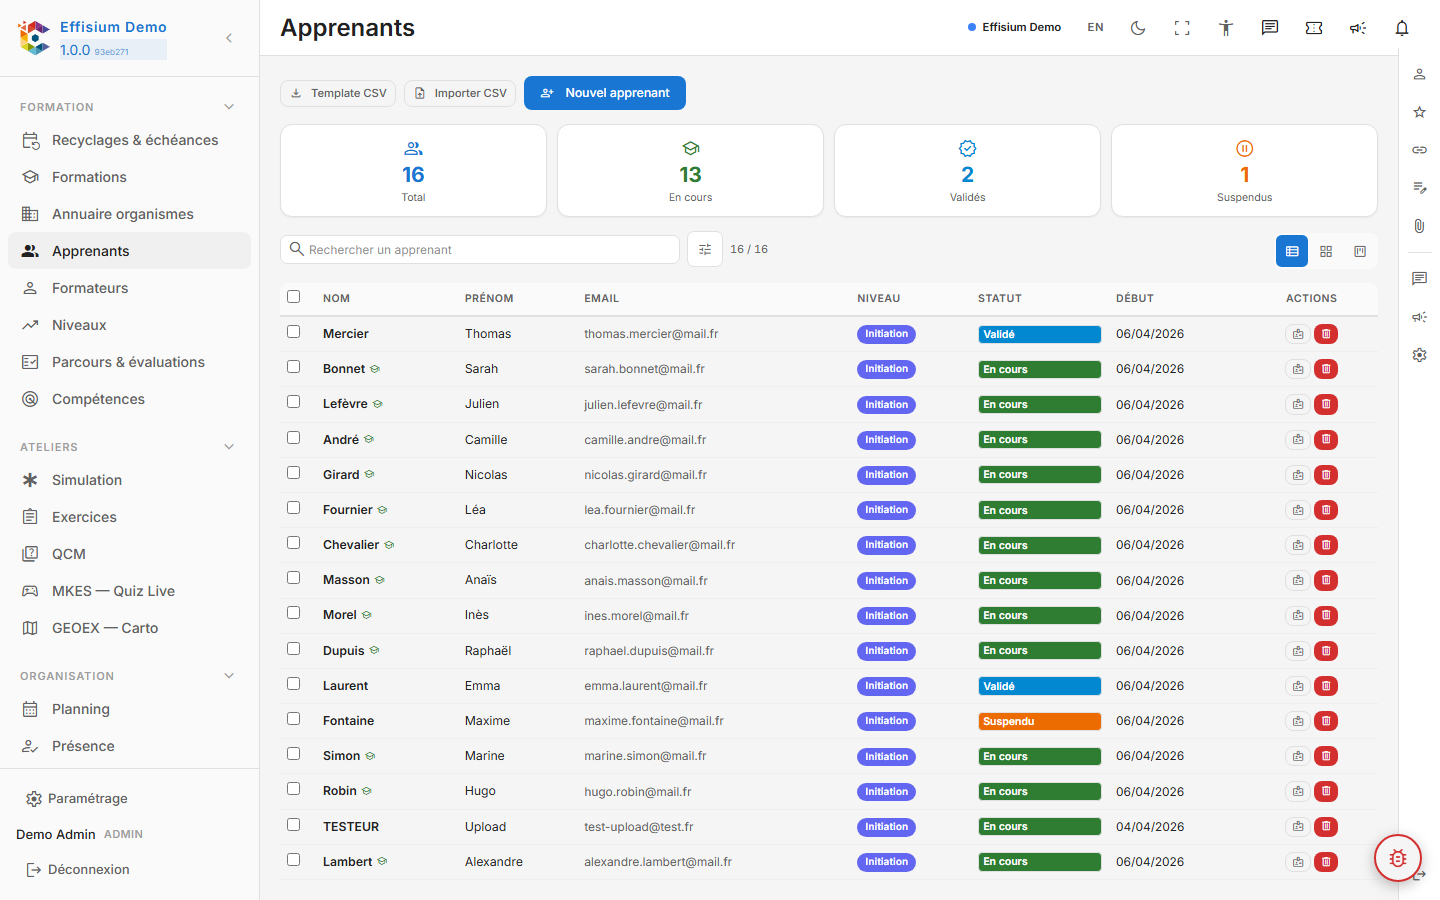Switch to kanban board view icon

tap(1360, 251)
